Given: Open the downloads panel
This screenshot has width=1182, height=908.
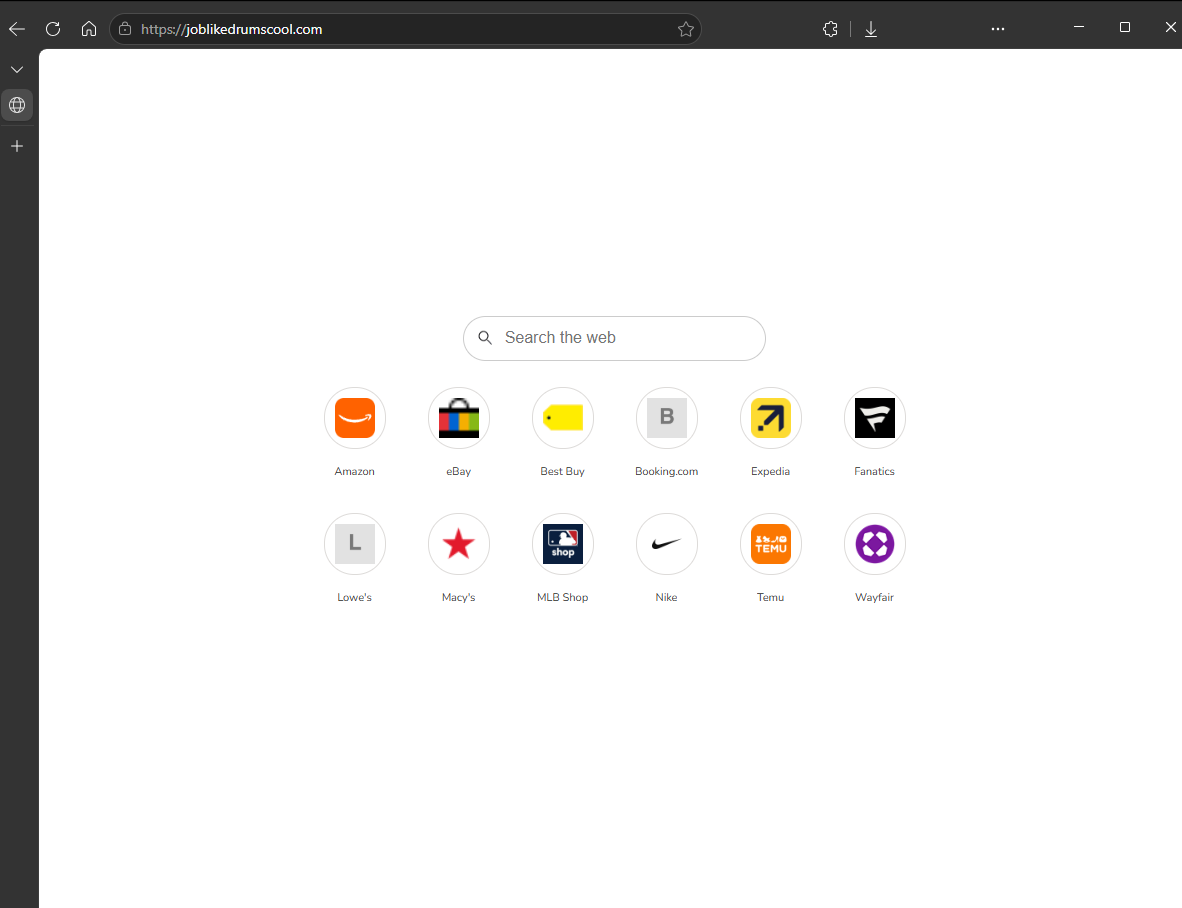Looking at the screenshot, I should click(871, 29).
